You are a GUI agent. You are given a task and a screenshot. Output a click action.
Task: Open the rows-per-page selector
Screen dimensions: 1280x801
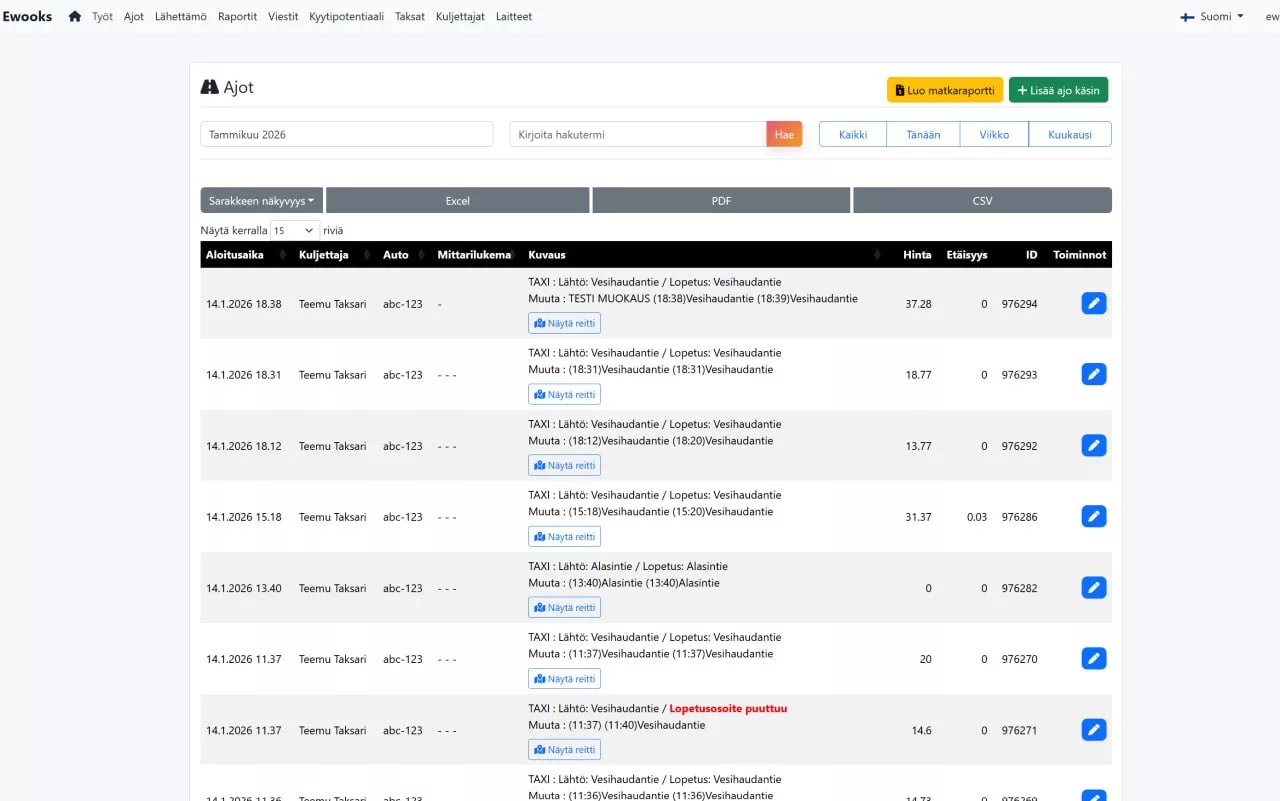(x=295, y=230)
